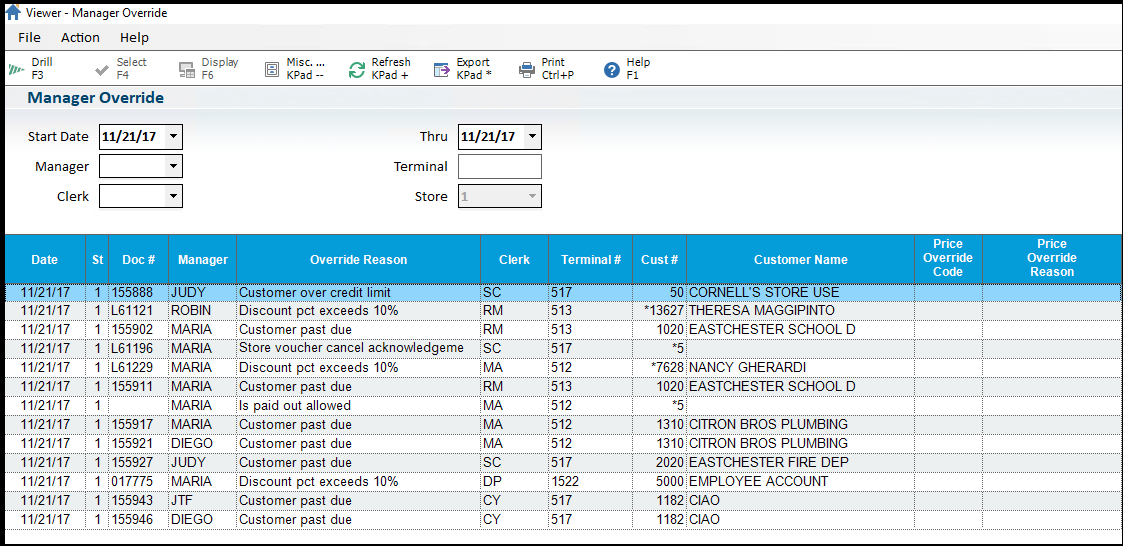
Task: Open the Clerk dropdown list
Action: tap(174, 197)
